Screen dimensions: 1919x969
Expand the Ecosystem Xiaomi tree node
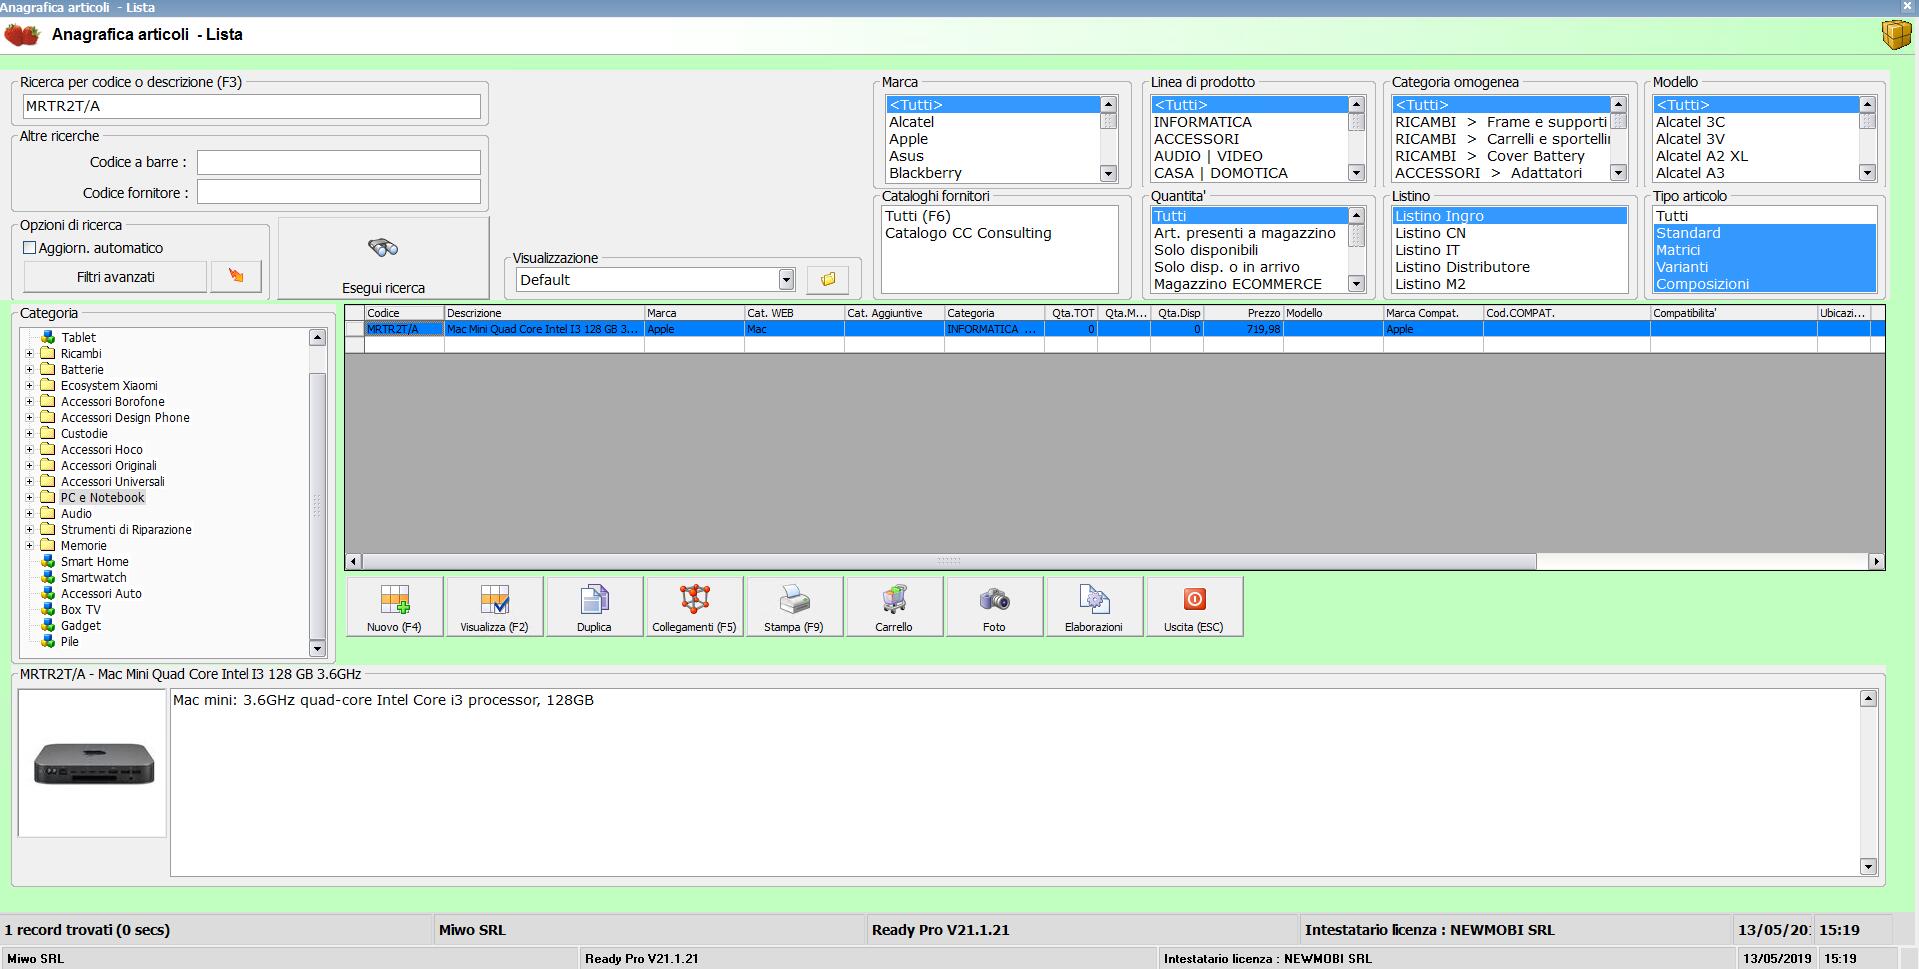[x=29, y=386]
